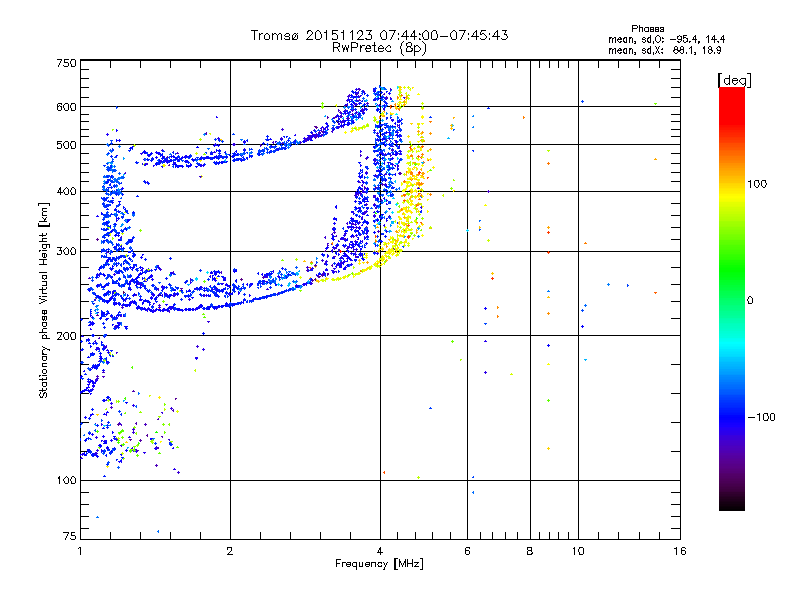Click the y-axis tick label '500'
The image size is (800, 600).
point(66,145)
